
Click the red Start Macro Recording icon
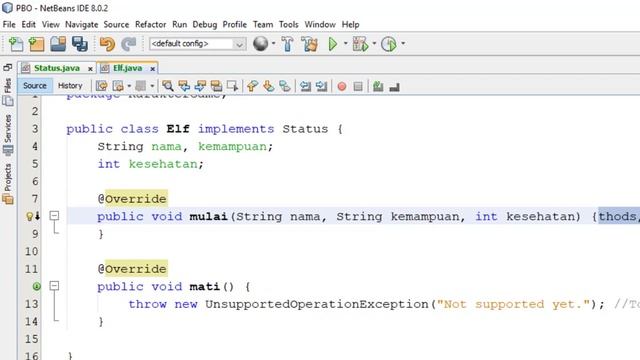pyautogui.click(x=342, y=86)
